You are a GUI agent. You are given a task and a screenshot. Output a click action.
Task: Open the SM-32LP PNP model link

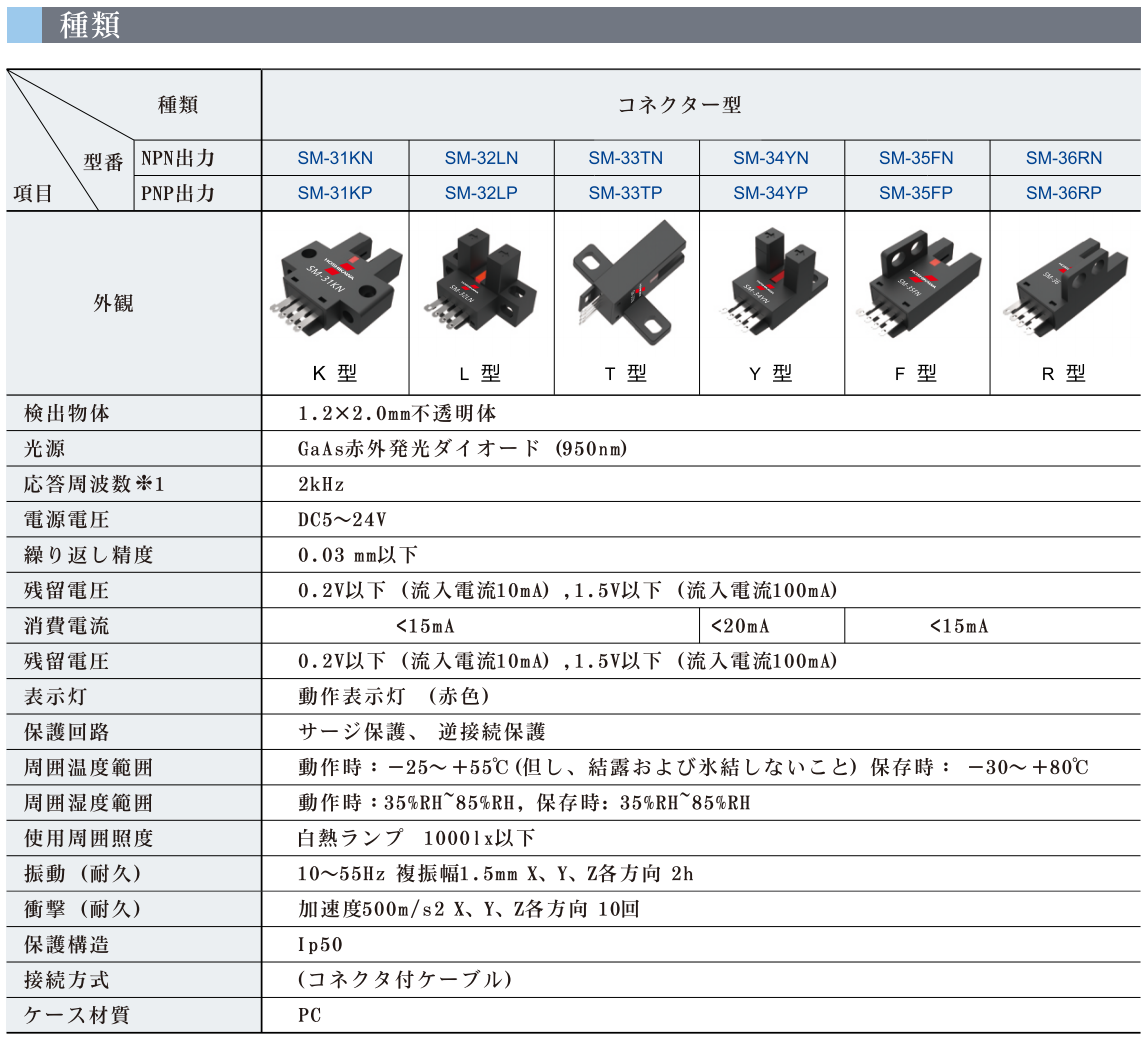[x=481, y=193]
